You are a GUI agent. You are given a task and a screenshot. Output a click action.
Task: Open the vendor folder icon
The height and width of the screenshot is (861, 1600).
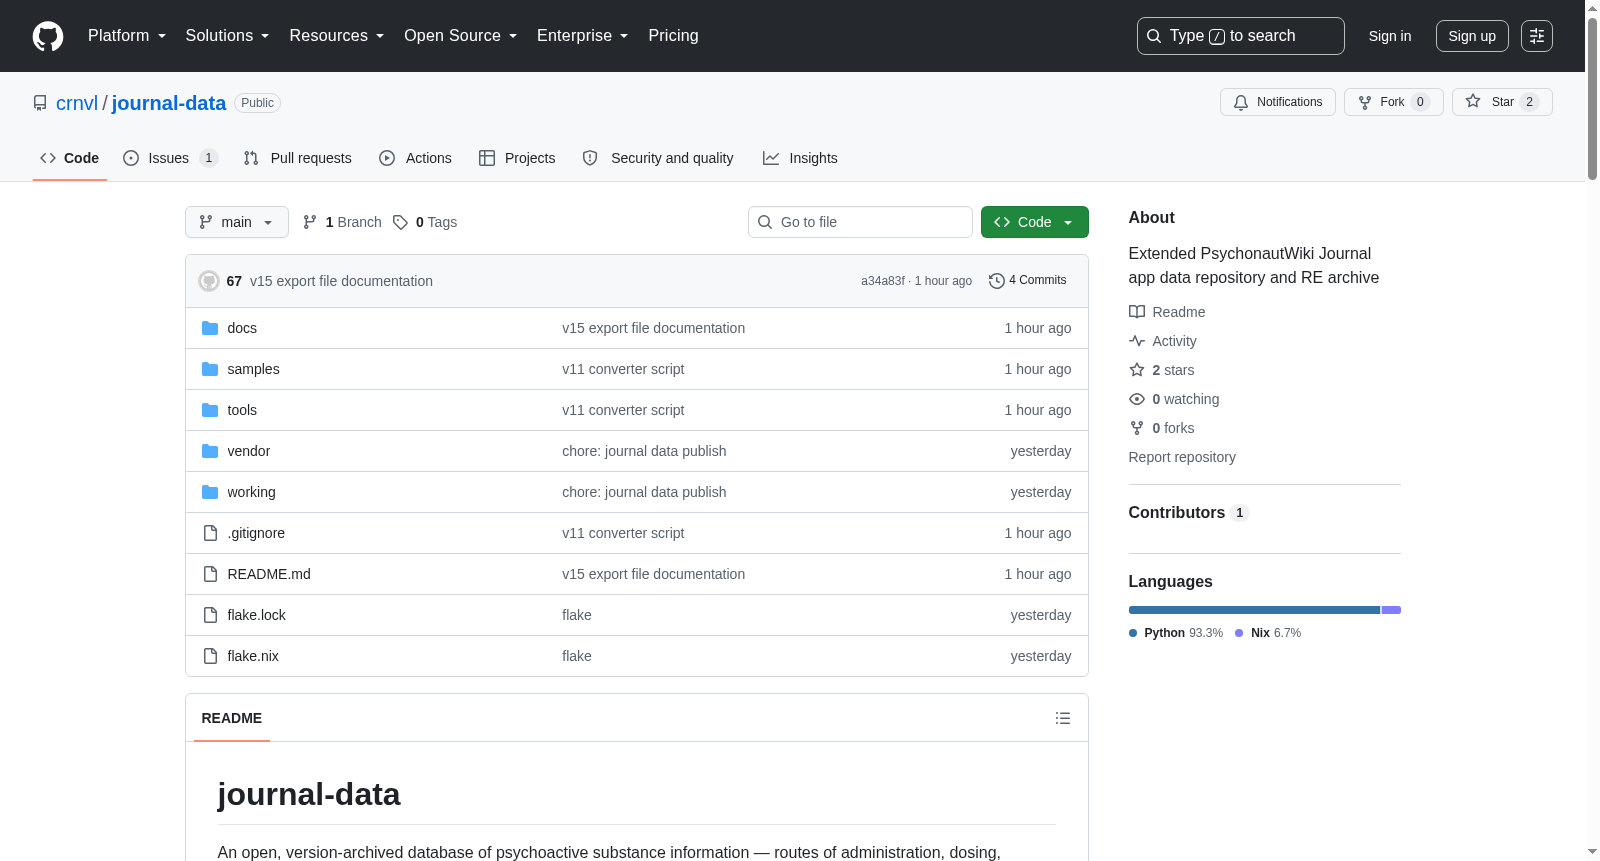coord(210,451)
